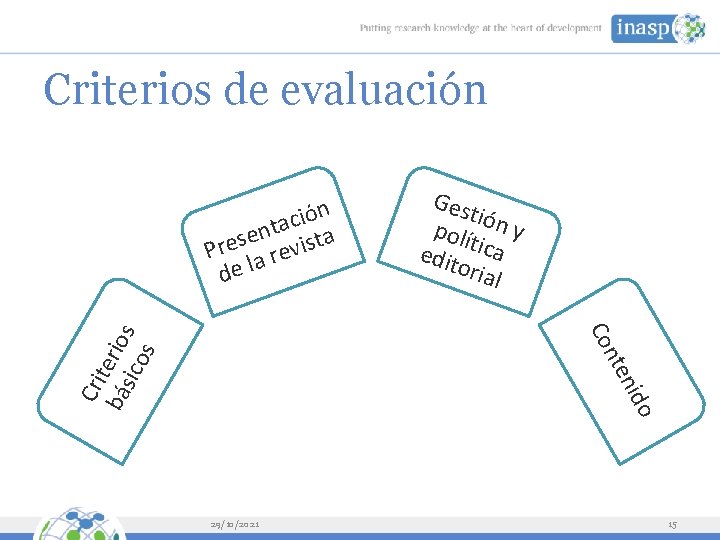Select the Presentación de la revista box
Screen dimensions: 720x540
[x=273, y=242]
